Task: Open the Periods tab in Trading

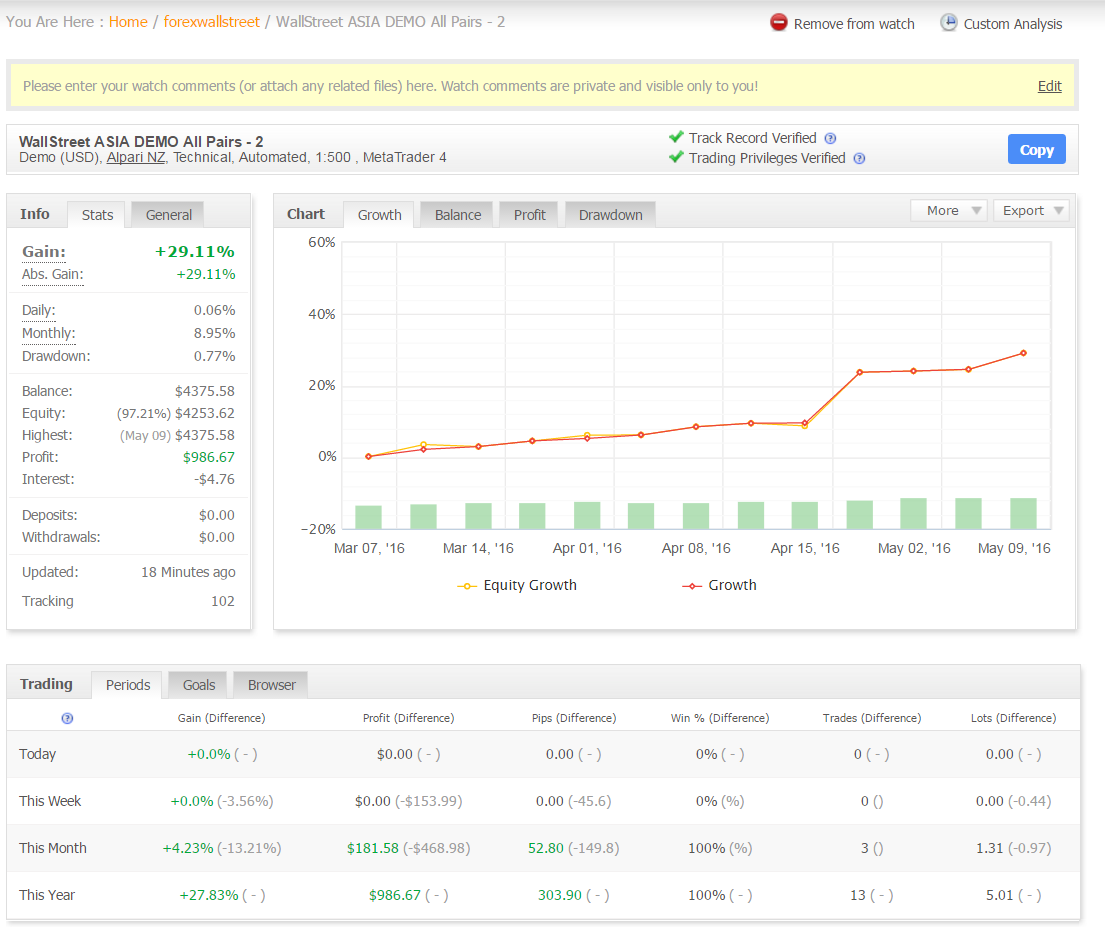Action: [128, 685]
